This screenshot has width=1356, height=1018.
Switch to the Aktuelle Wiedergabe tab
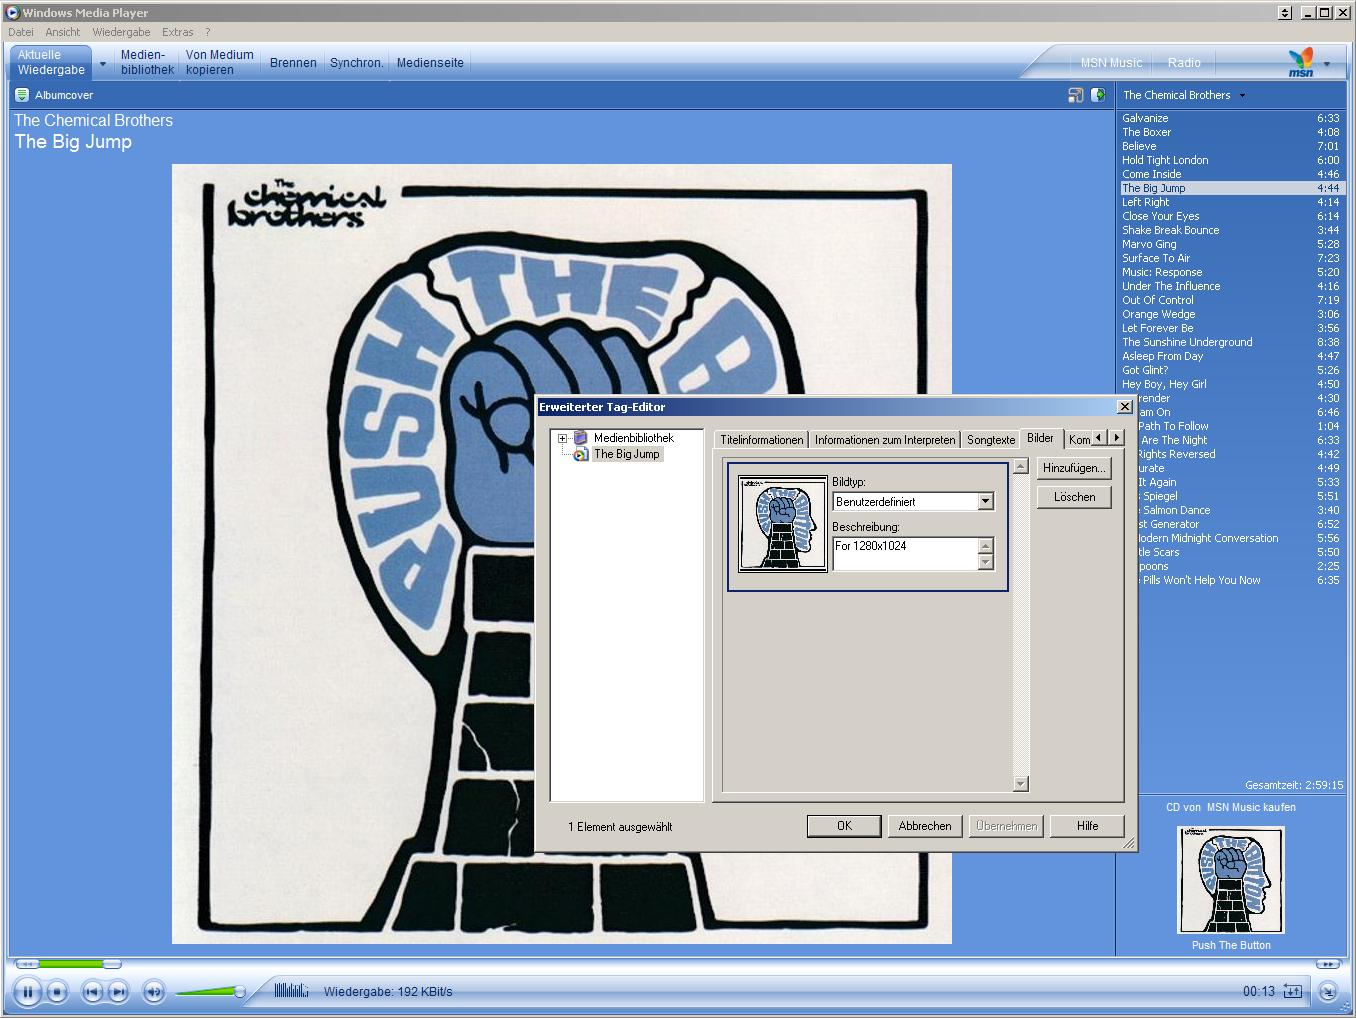coord(51,62)
